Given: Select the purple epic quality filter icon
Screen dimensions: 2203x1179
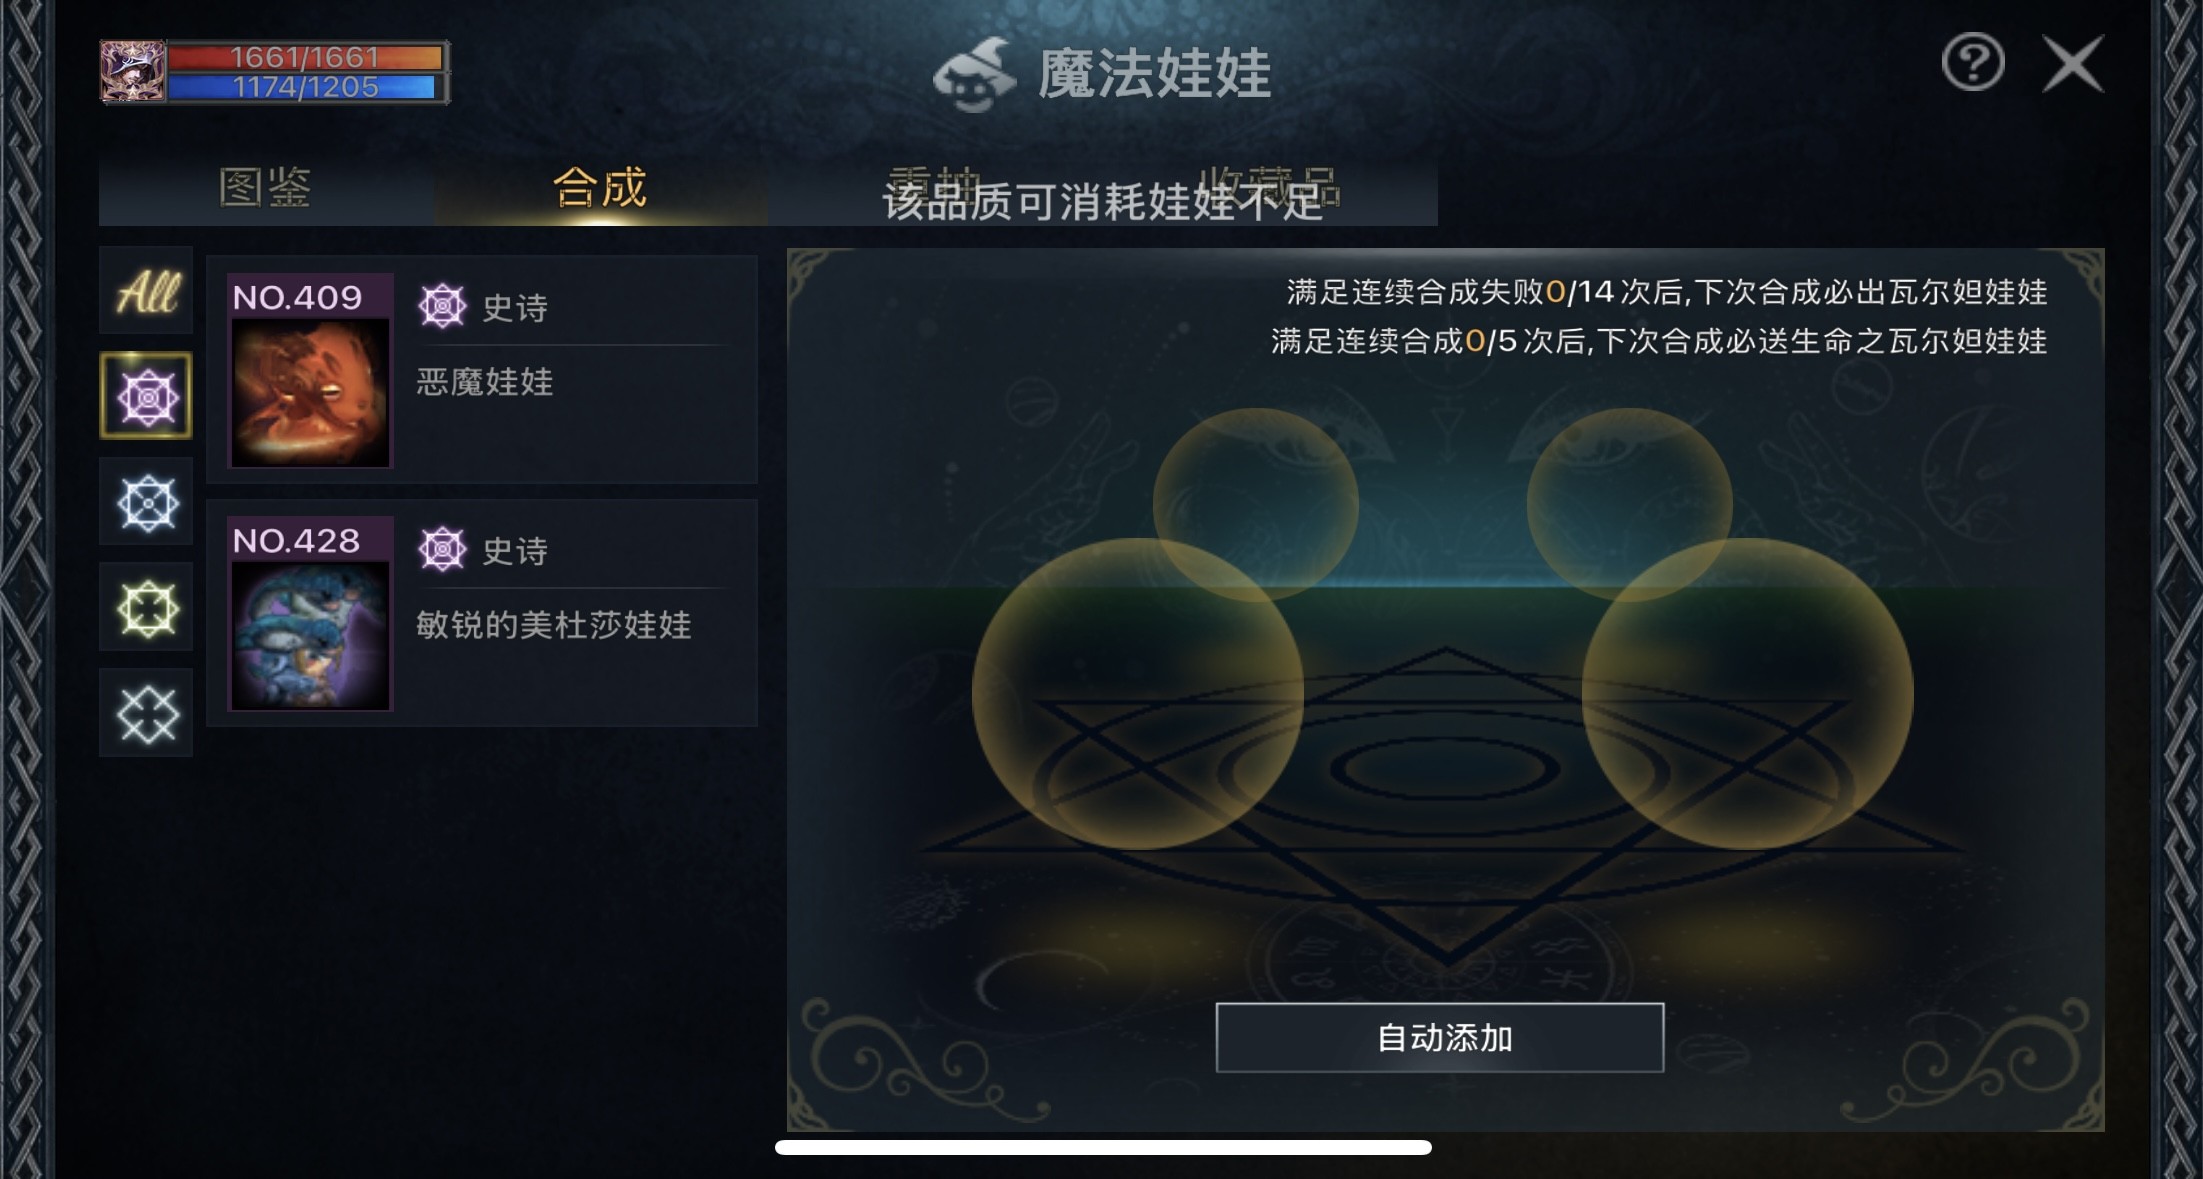Looking at the screenshot, I should click(146, 396).
